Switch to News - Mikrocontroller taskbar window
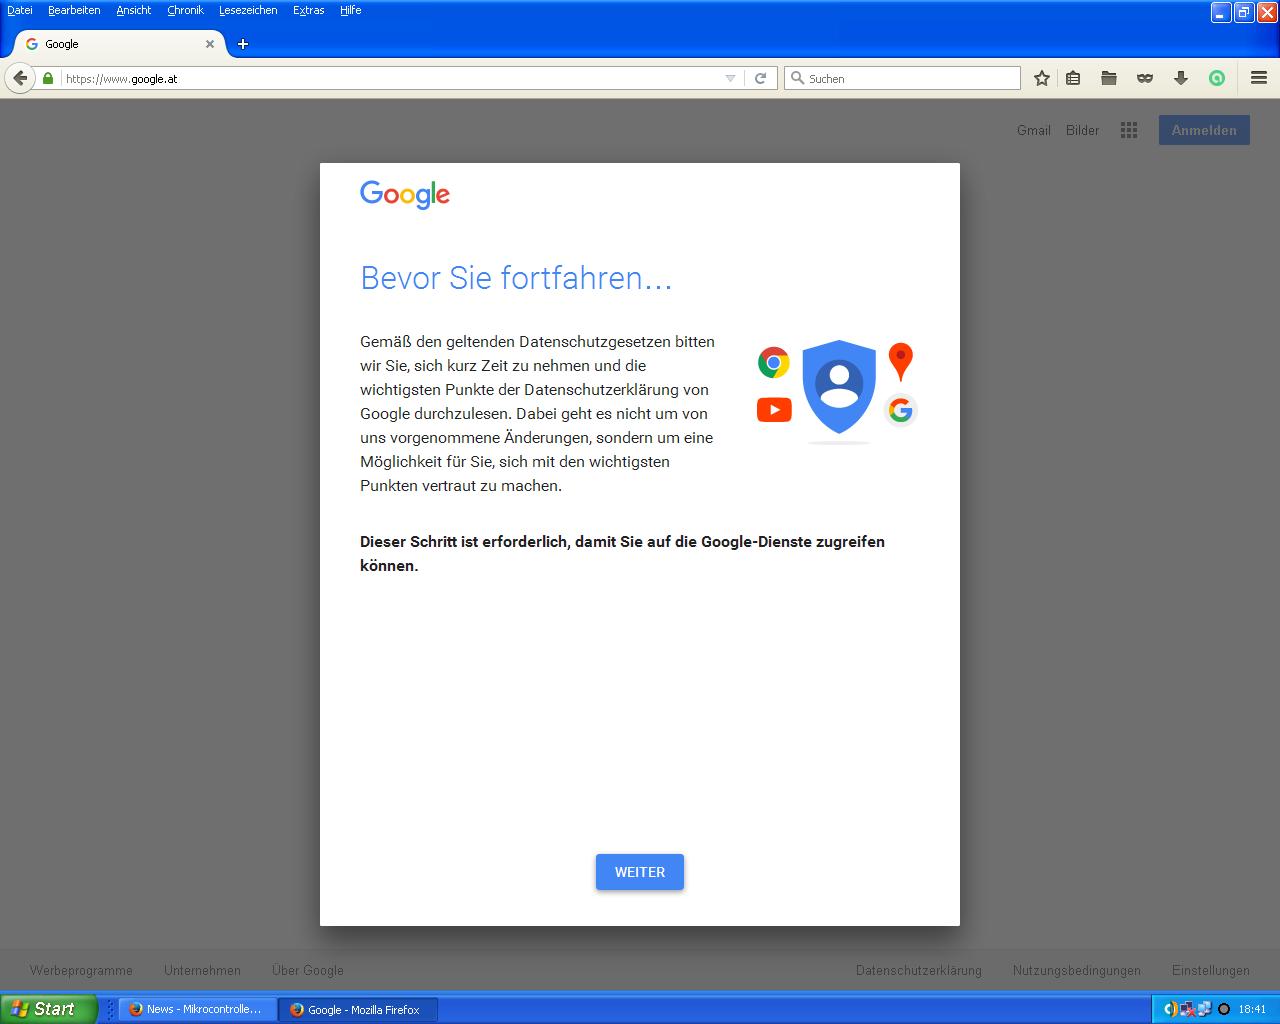The width and height of the screenshot is (1280, 1024). coord(197,1009)
